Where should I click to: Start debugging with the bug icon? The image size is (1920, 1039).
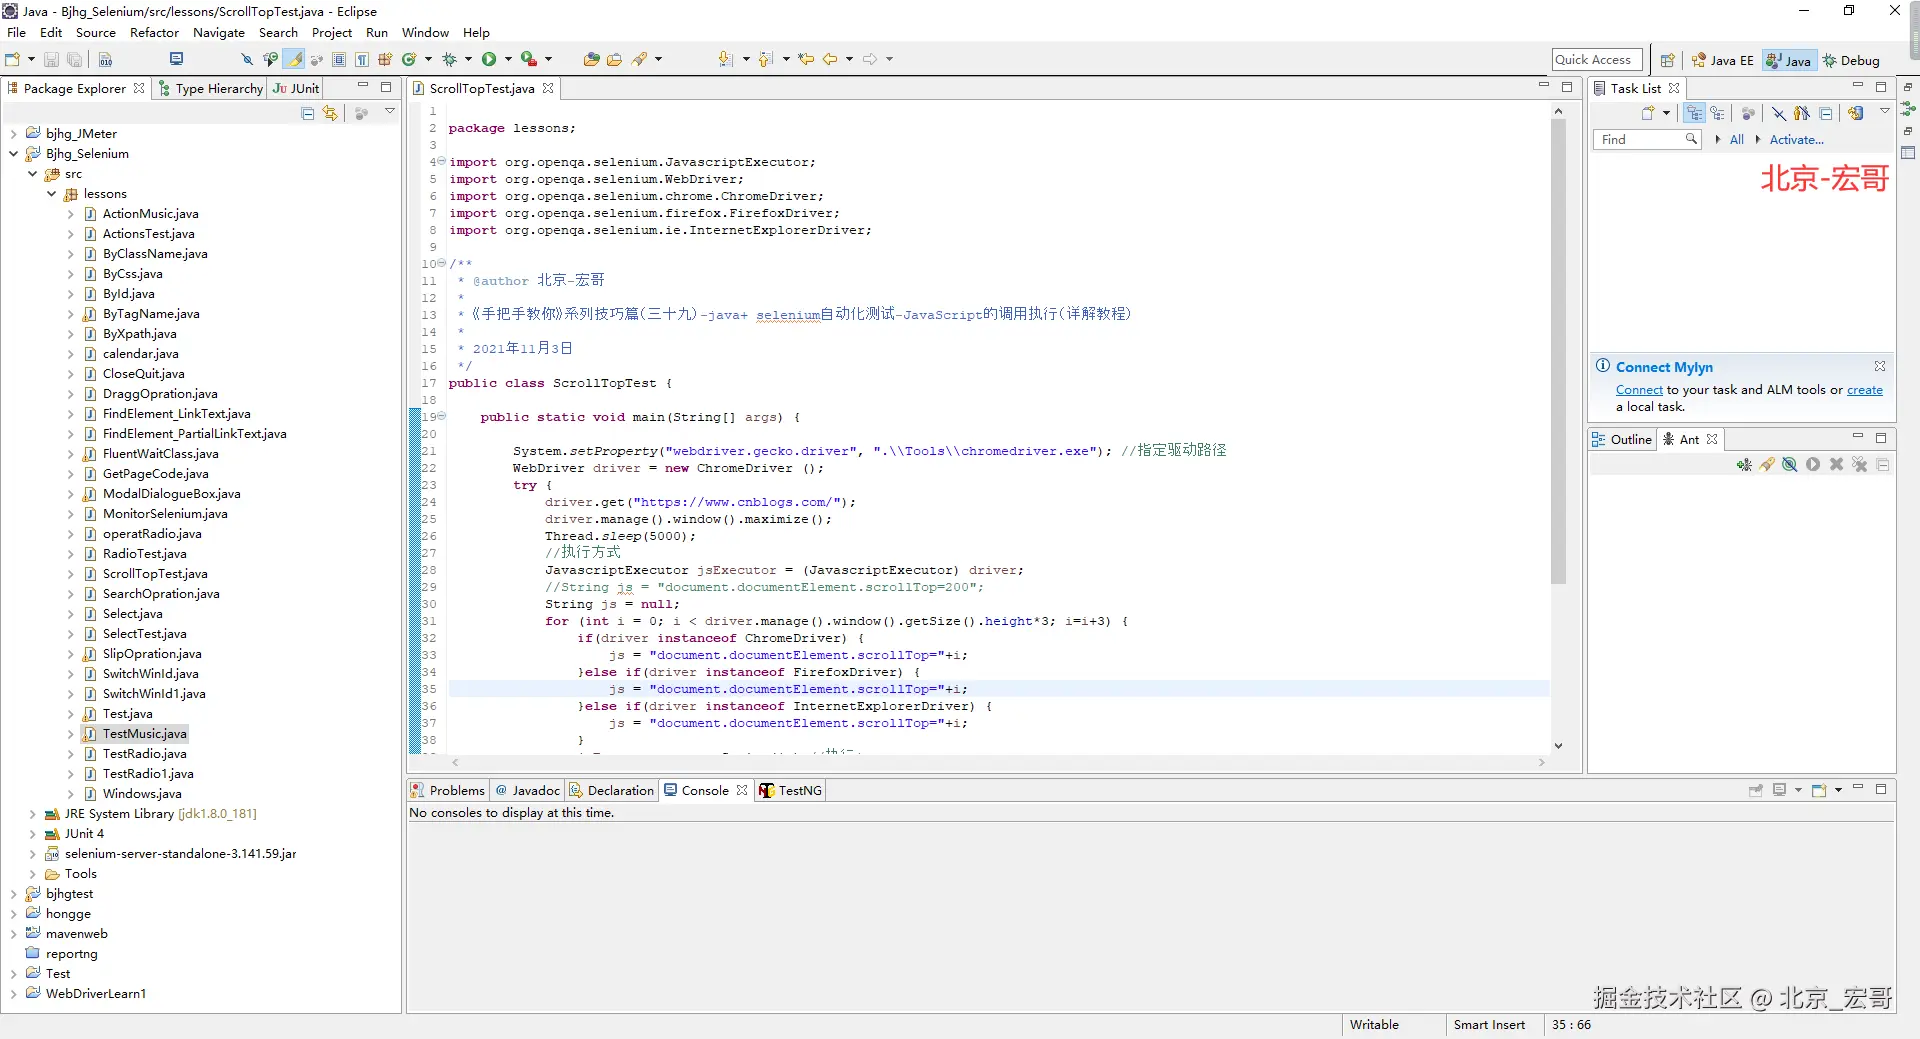click(x=449, y=60)
